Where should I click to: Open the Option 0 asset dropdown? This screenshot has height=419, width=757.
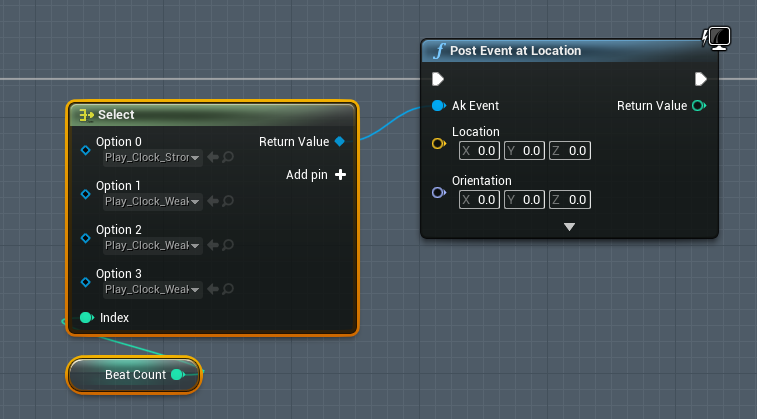[x=152, y=157]
